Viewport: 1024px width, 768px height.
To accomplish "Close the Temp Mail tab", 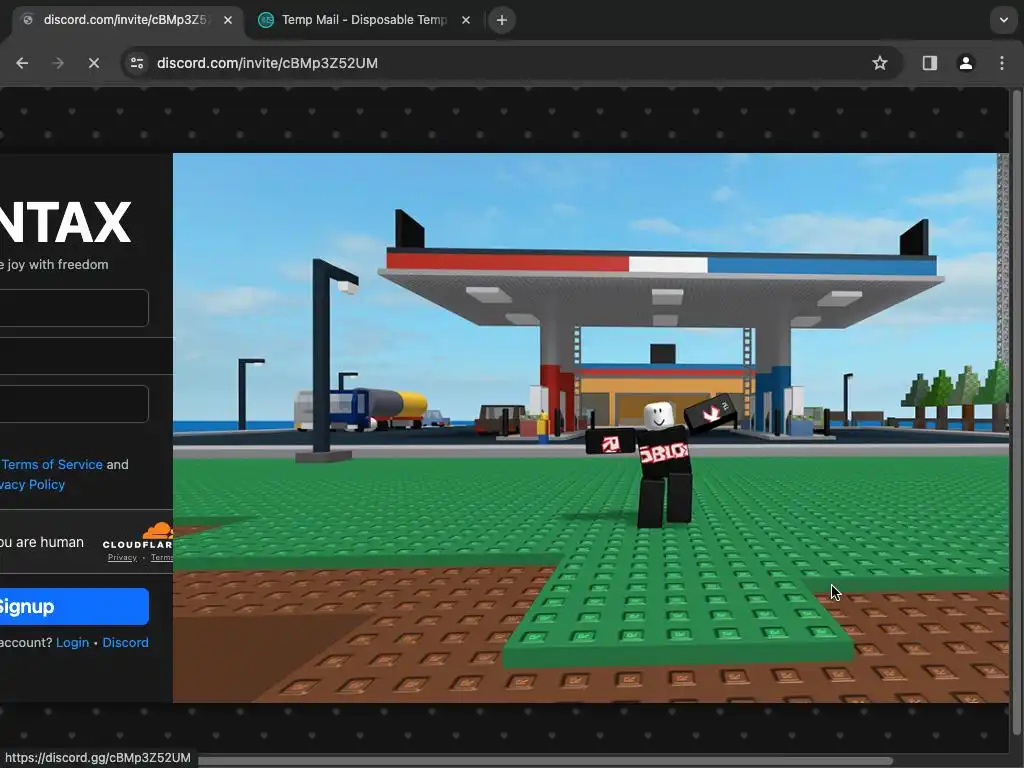I will click(x=466, y=20).
